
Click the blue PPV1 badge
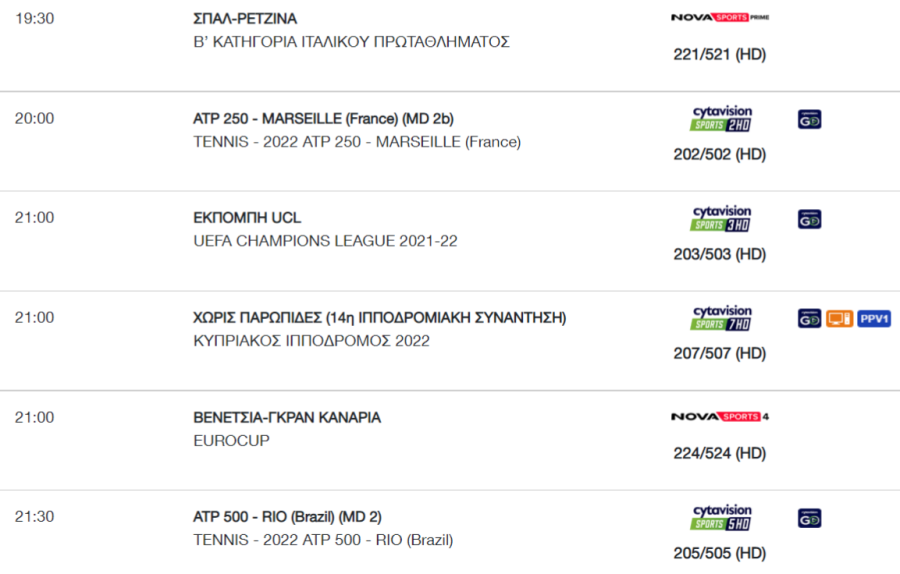pyautogui.click(x=874, y=319)
